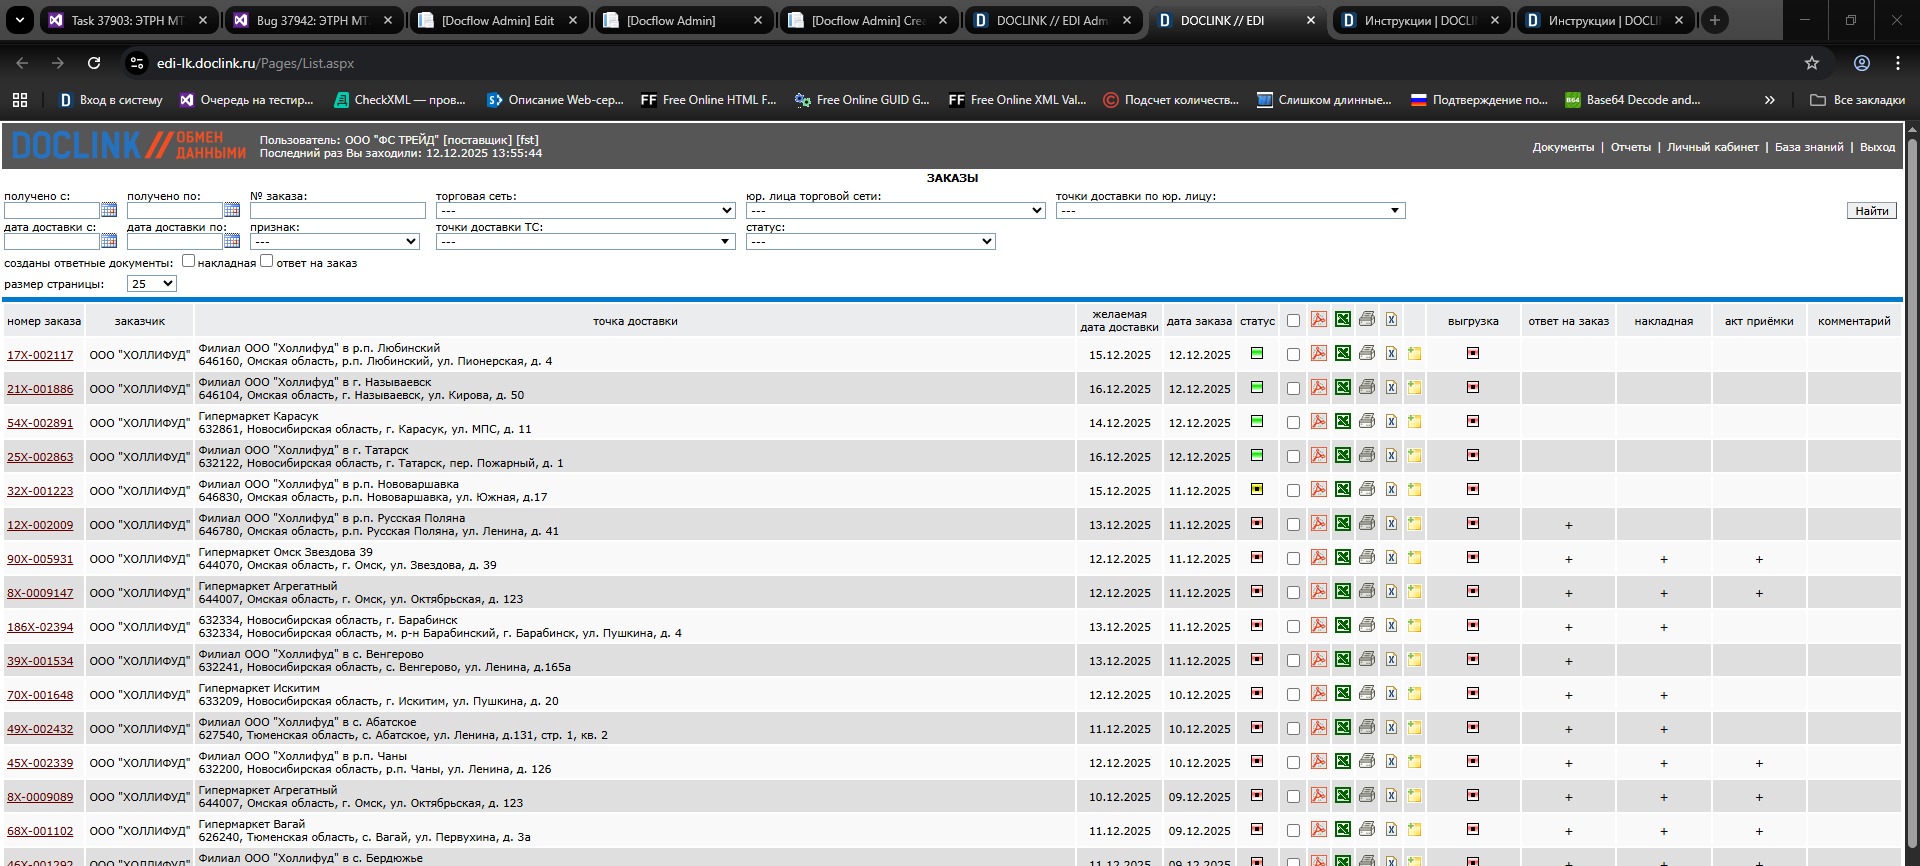Open the 'торговая сеть' dropdown
This screenshot has height=866, width=1920.
click(x=586, y=211)
